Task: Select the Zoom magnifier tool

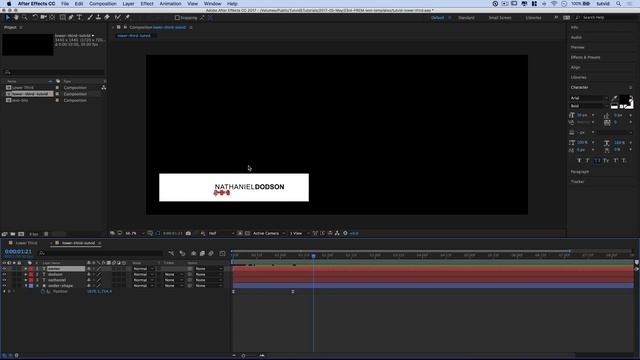Action: coord(24,18)
